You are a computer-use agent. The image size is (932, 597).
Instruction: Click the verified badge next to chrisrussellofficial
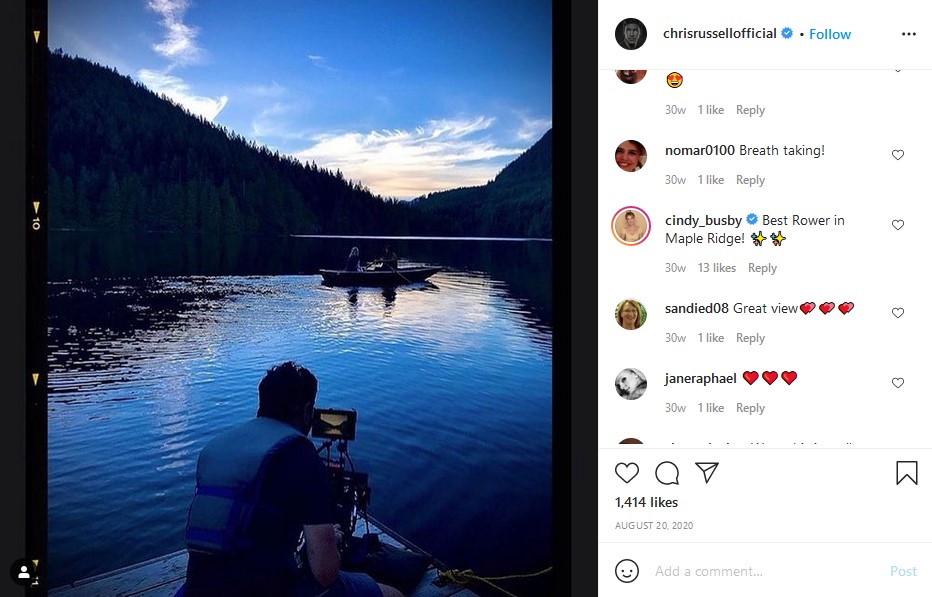point(787,33)
